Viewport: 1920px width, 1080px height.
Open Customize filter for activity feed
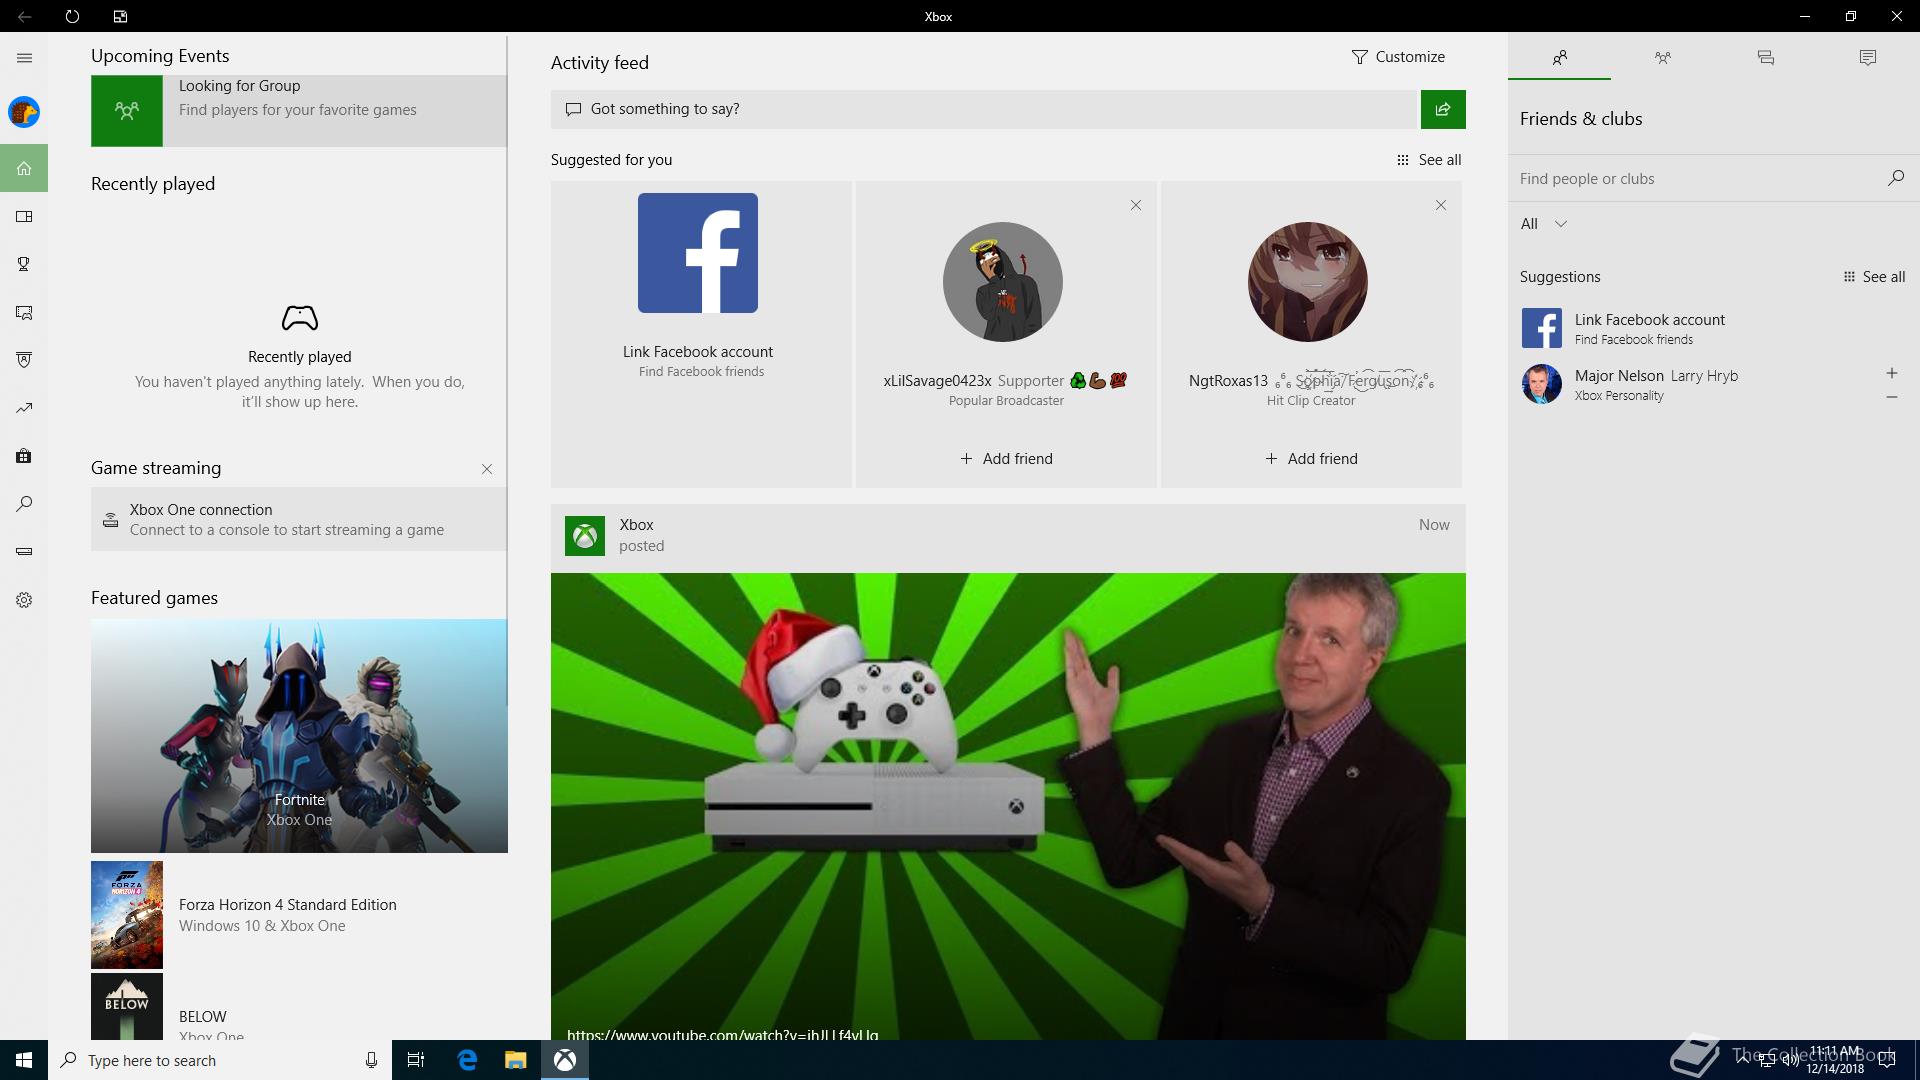(1398, 57)
